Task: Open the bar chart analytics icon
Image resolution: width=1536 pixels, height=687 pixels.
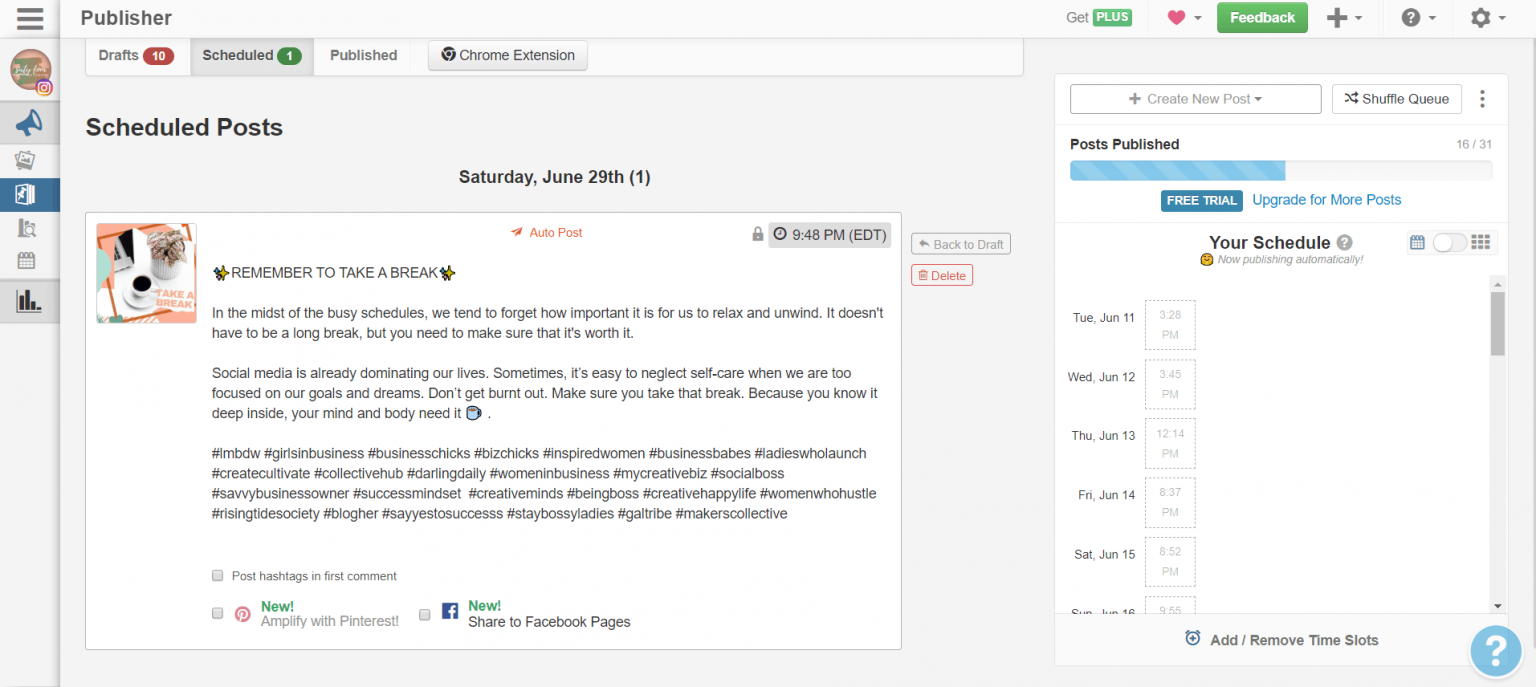Action: tap(28, 300)
